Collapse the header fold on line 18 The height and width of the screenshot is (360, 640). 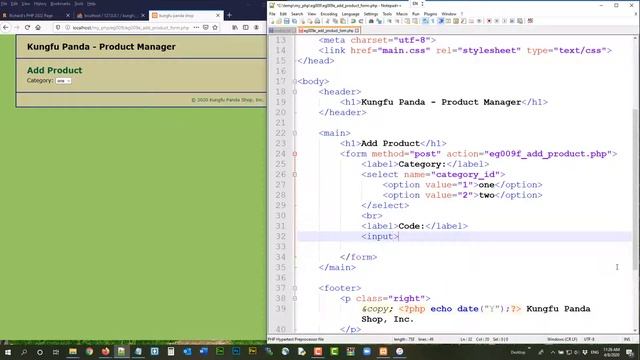pyautogui.click(x=295, y=92)
